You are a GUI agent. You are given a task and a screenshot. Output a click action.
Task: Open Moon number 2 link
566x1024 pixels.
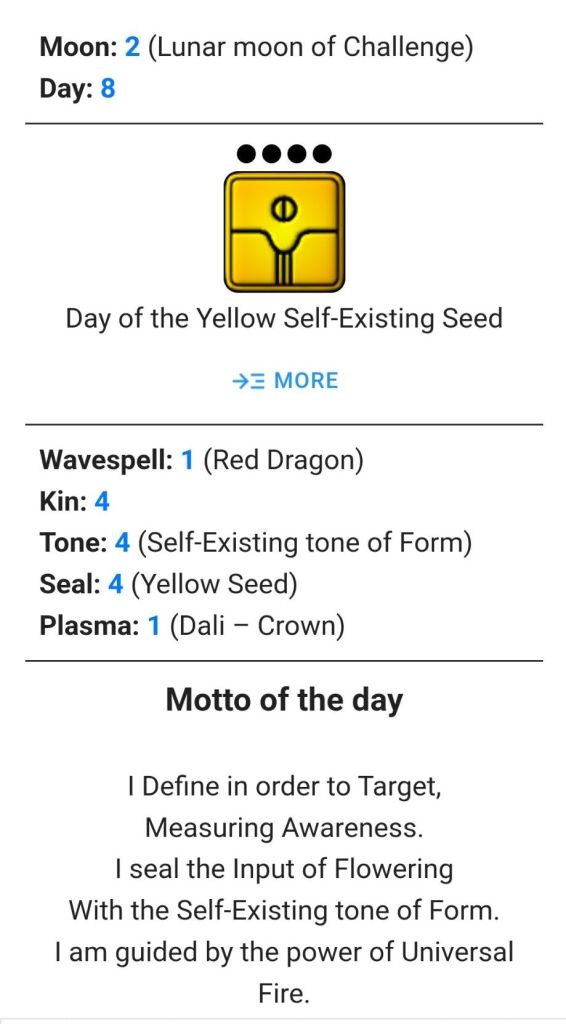(x=133, y=47)
